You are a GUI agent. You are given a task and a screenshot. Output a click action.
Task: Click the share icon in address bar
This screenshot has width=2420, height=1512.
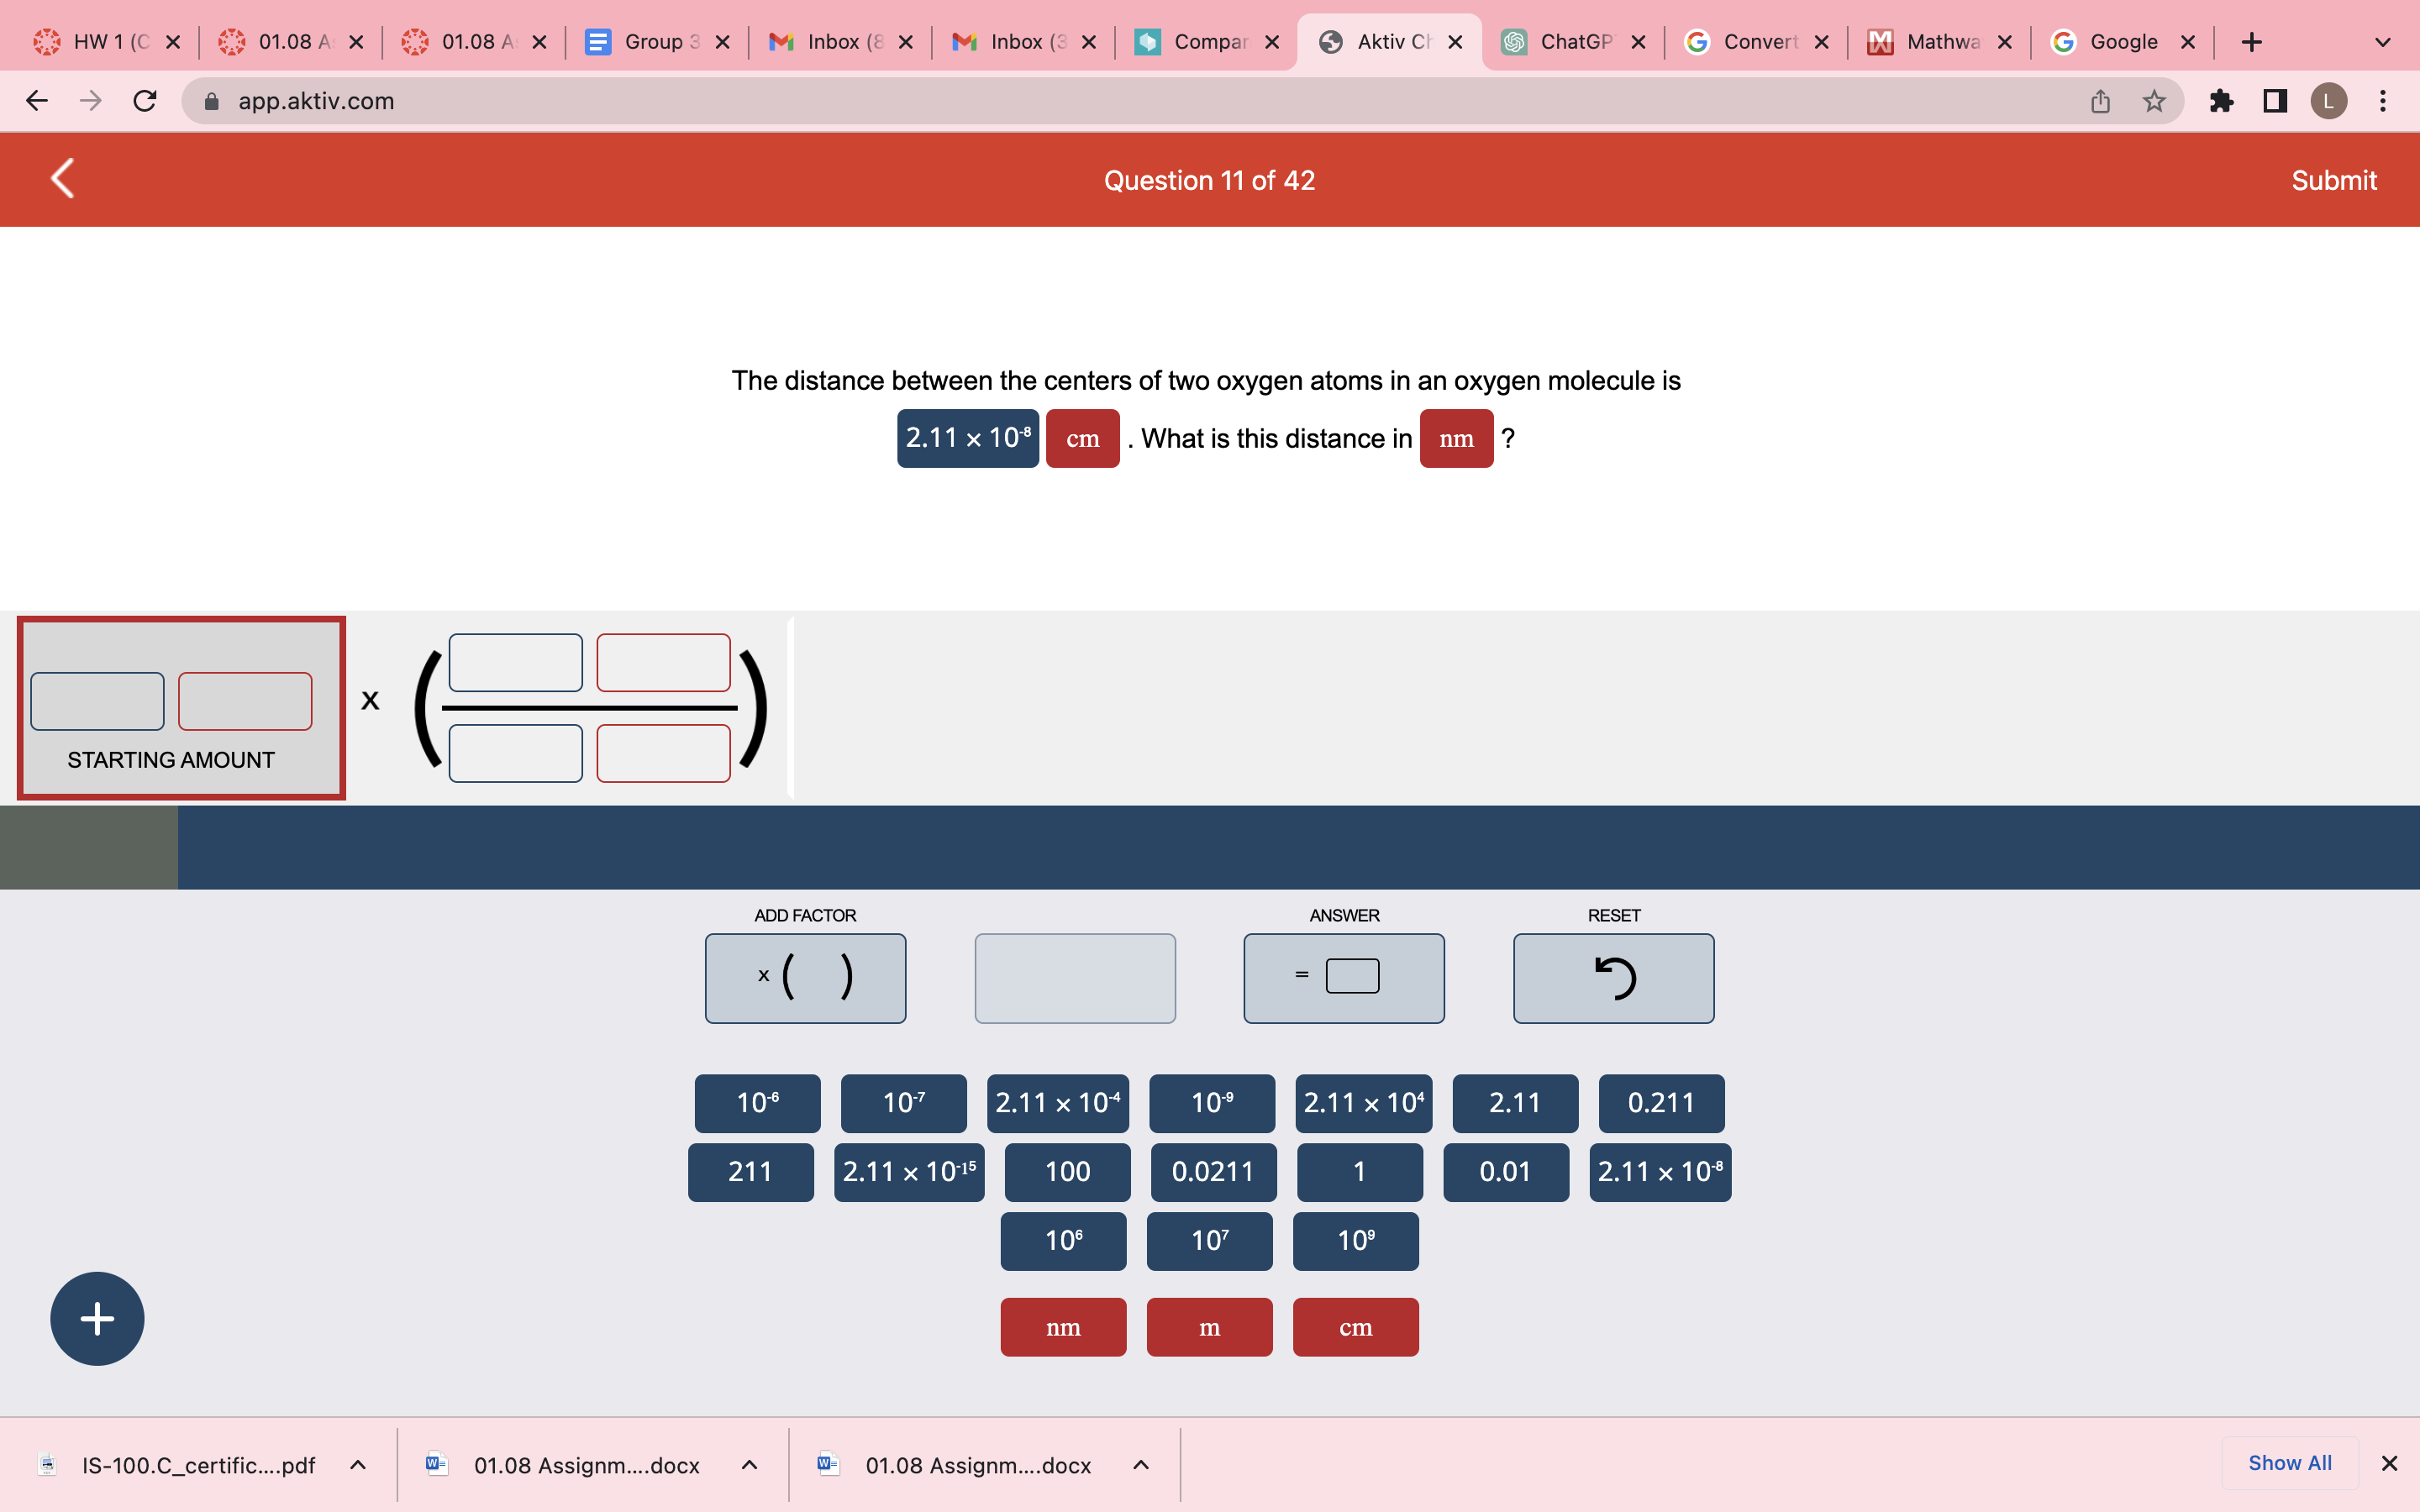pyautogui.click(x=2100, y=101)
